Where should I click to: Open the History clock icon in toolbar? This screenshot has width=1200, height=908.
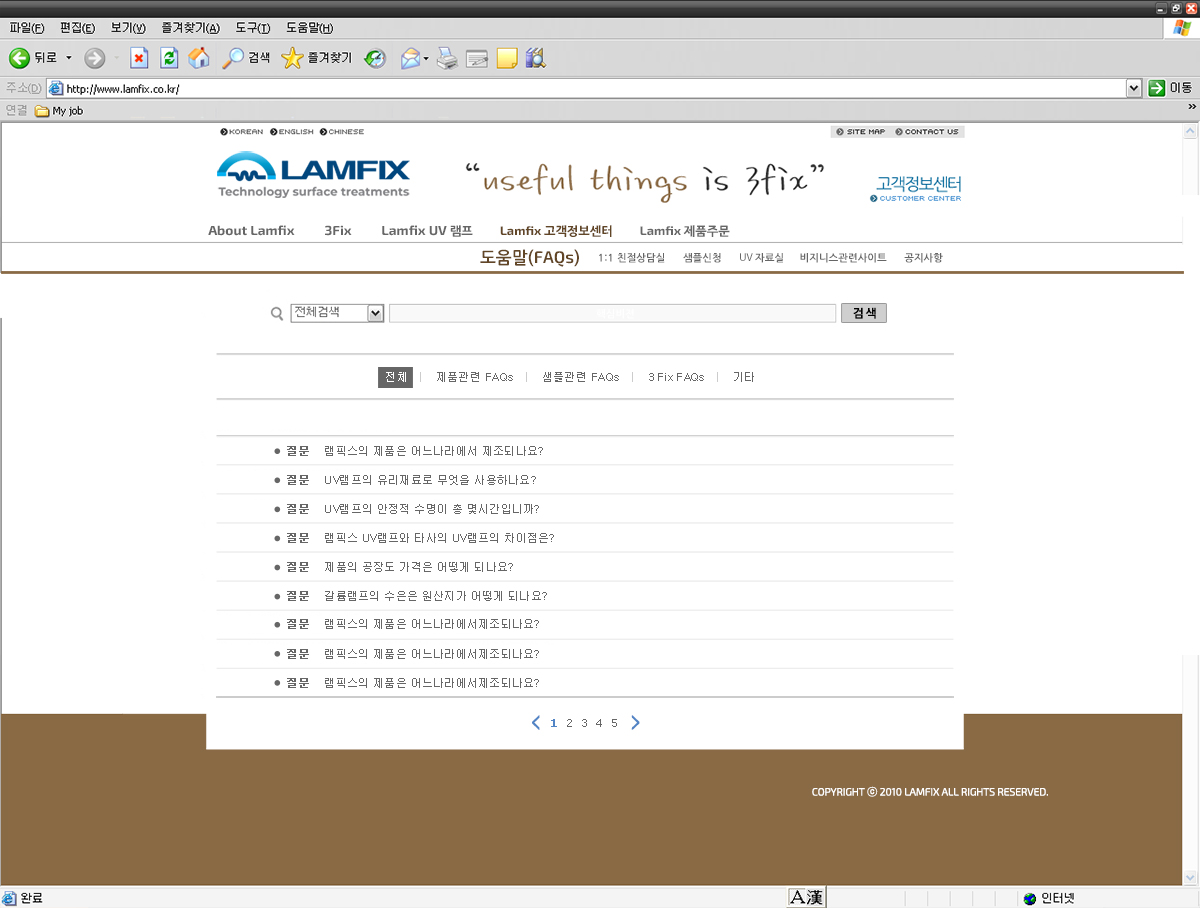pos(375,59)
